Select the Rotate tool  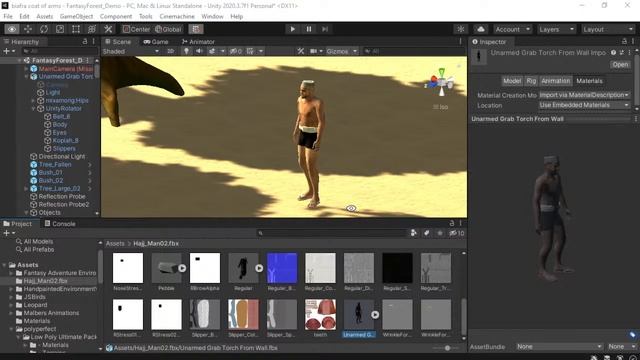click(44, 29)
